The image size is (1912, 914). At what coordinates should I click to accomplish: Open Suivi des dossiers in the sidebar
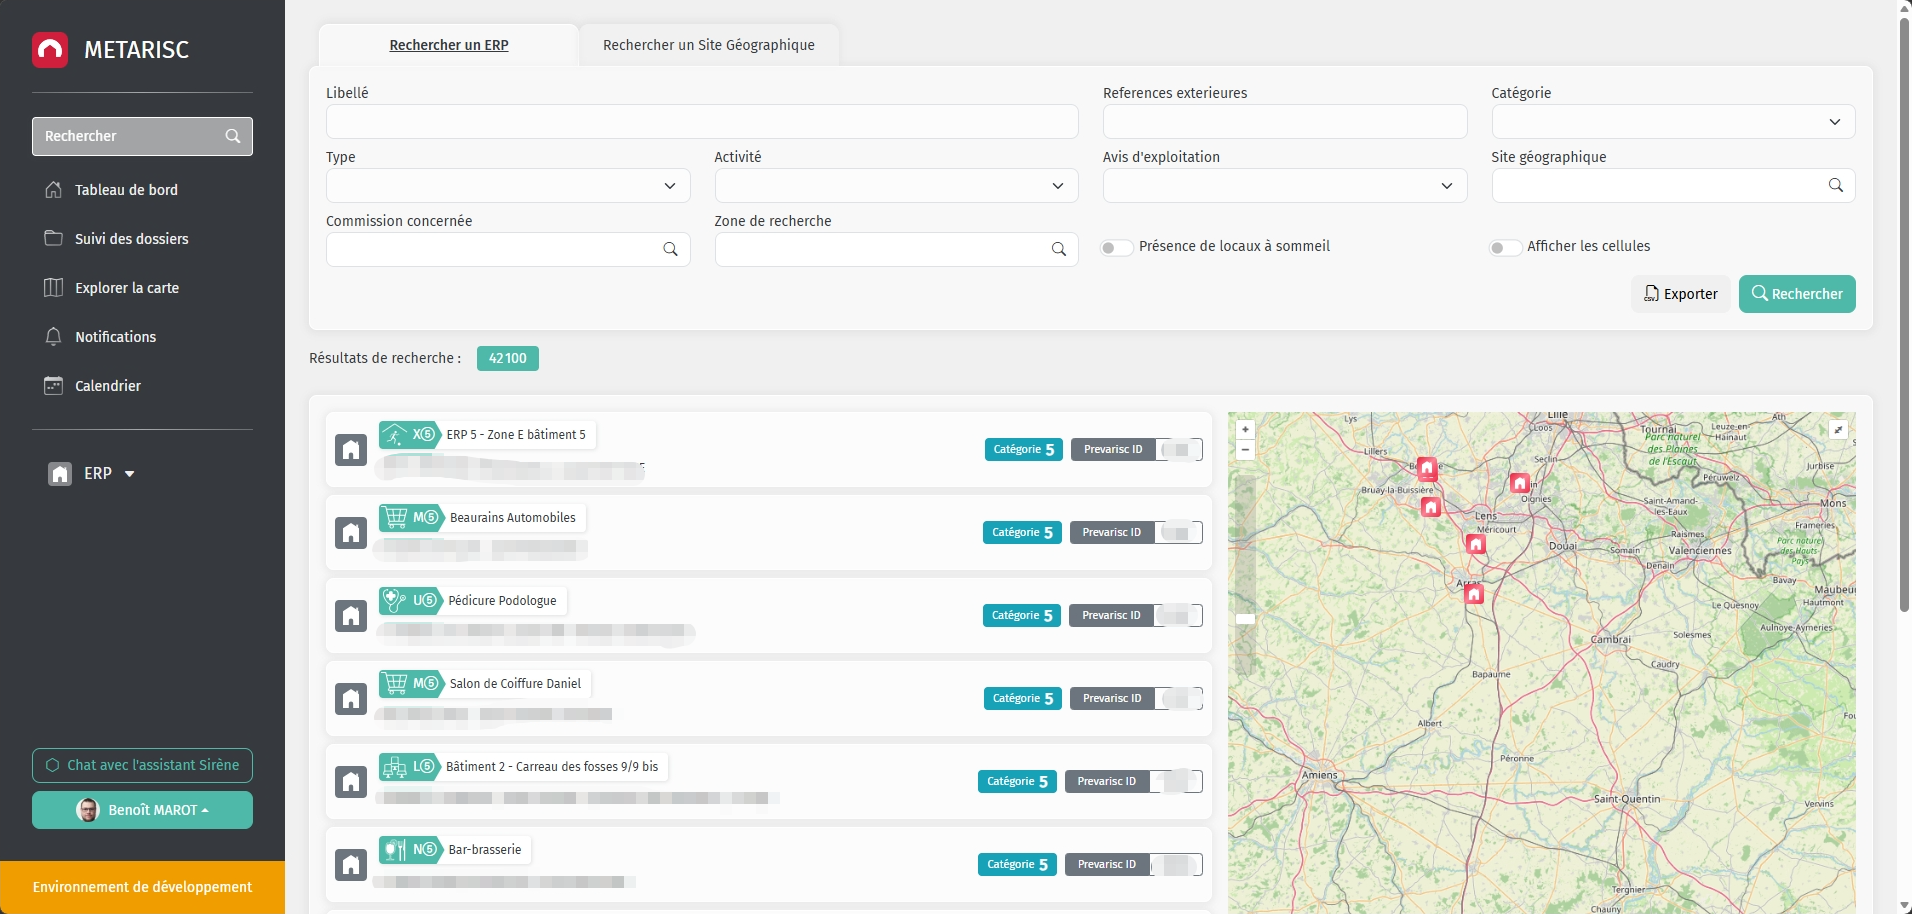131,238
